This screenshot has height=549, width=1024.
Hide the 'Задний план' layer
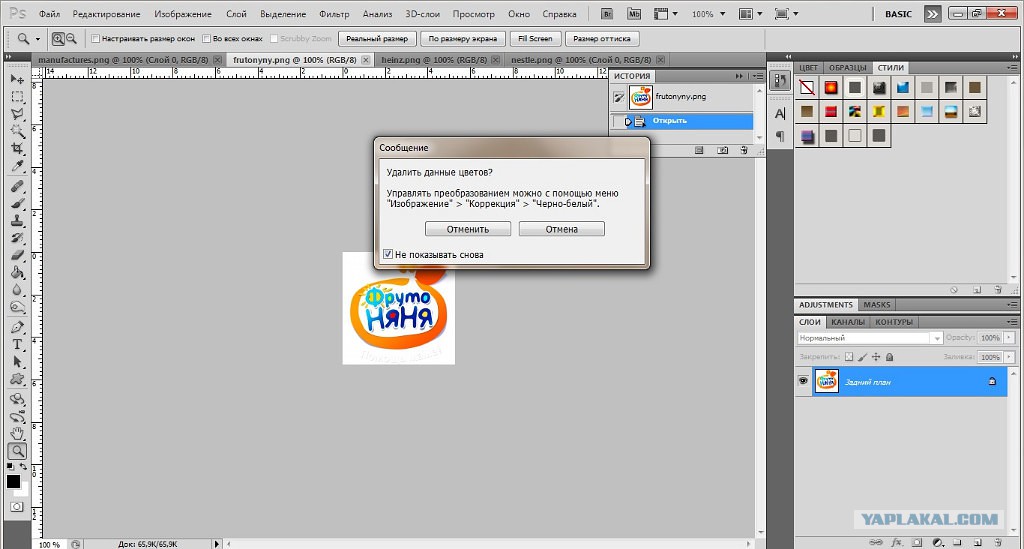[x=803, y=381]
